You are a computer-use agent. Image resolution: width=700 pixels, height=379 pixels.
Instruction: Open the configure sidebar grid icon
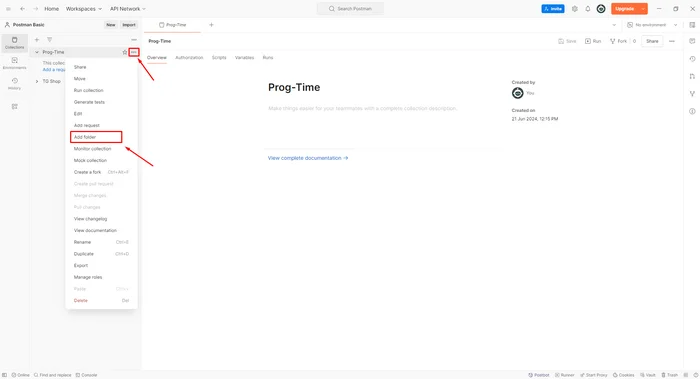click(15, 107)
